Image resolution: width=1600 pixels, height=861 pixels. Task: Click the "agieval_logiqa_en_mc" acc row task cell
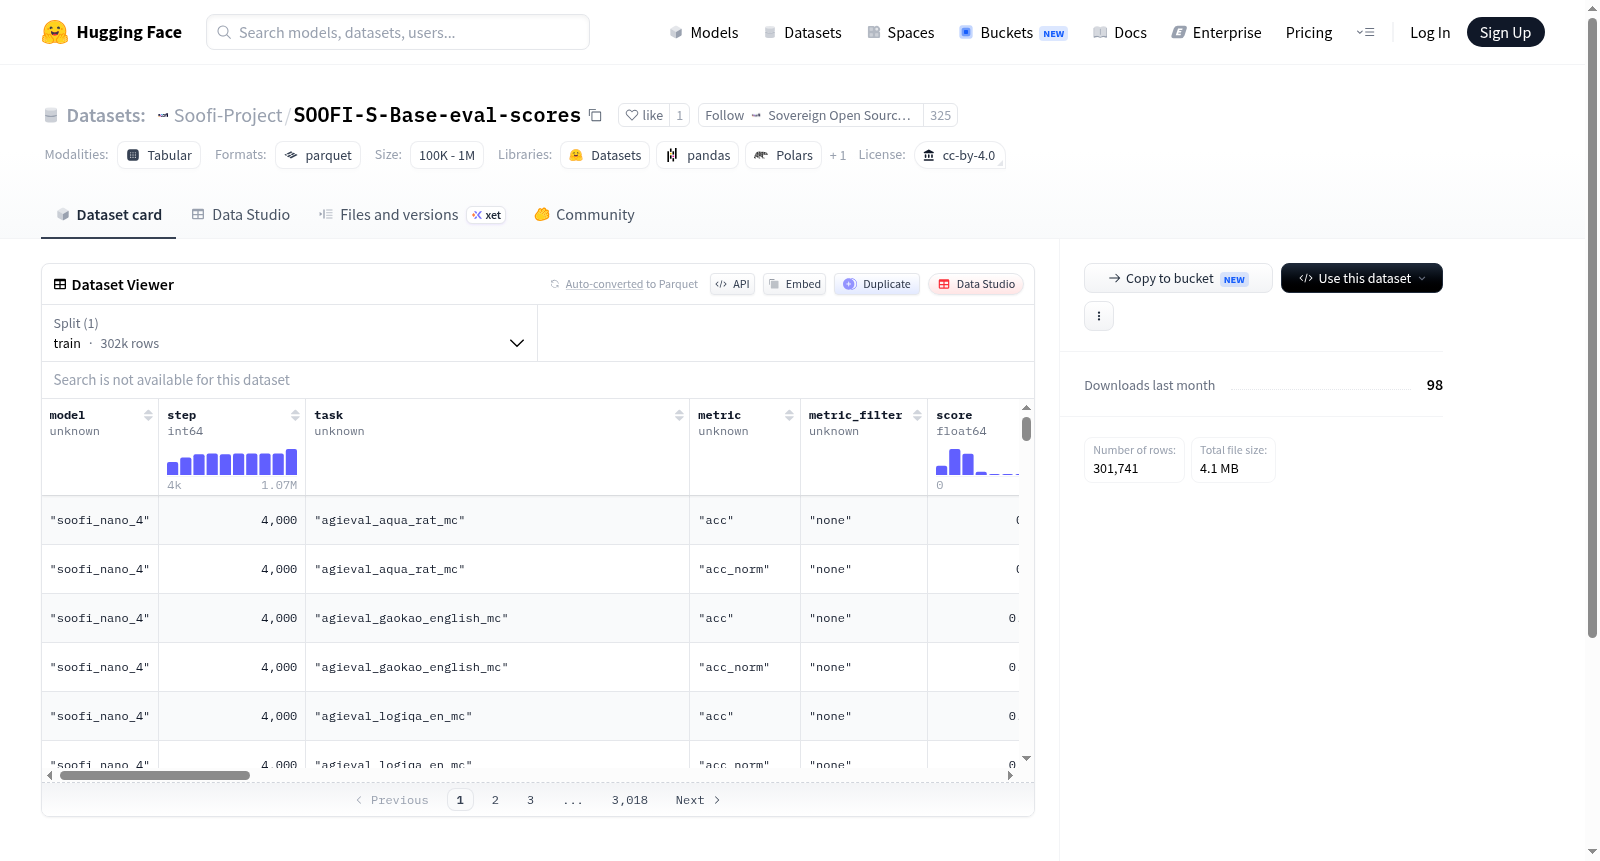pyautogui.click(x=497, y=716)
